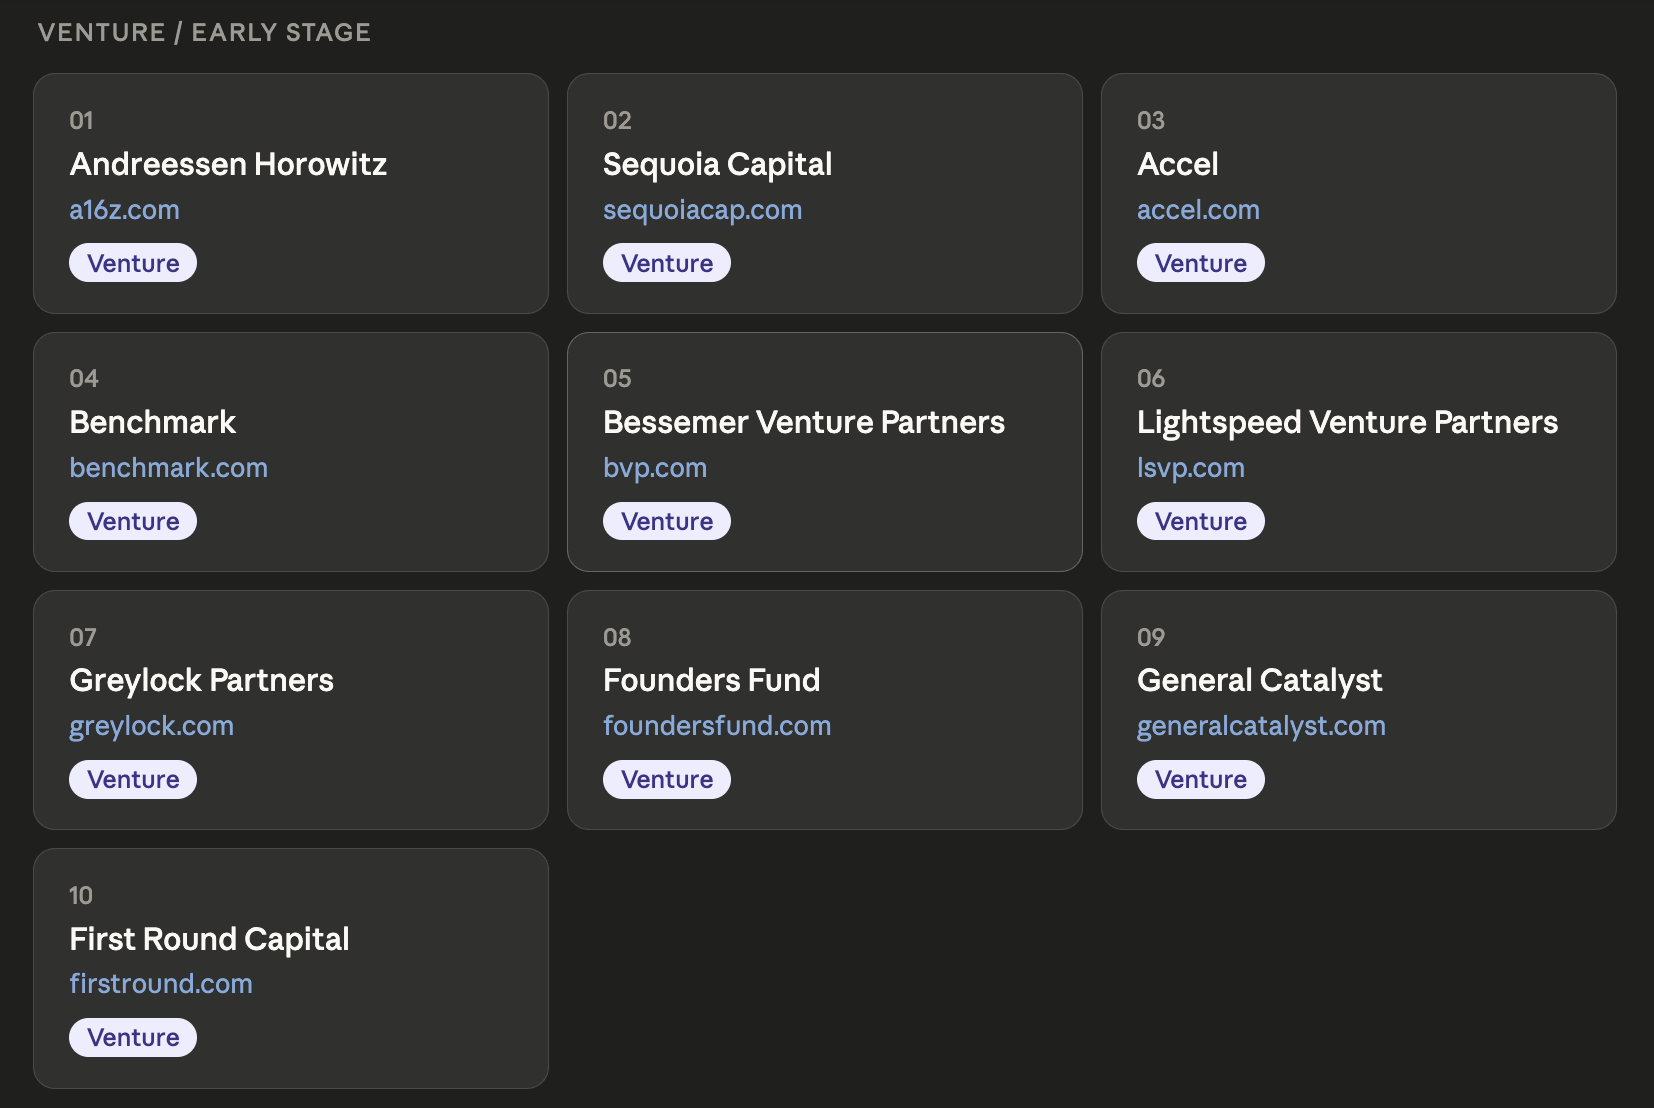This screenshot has height=1108, width=1654.
Task: Click Venture tag on Andreessen Horowitz card
Action: 133,263
